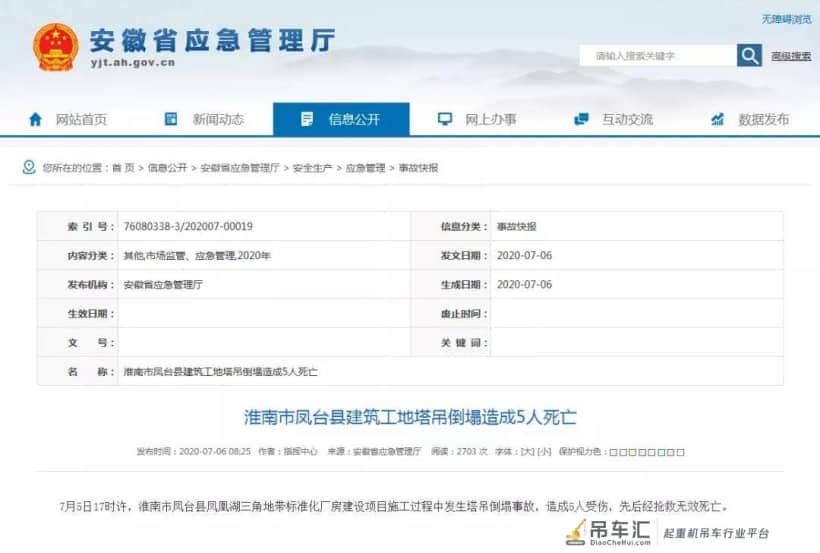Click the 索引号 label cell
The image size is (820, 553).
78,227
